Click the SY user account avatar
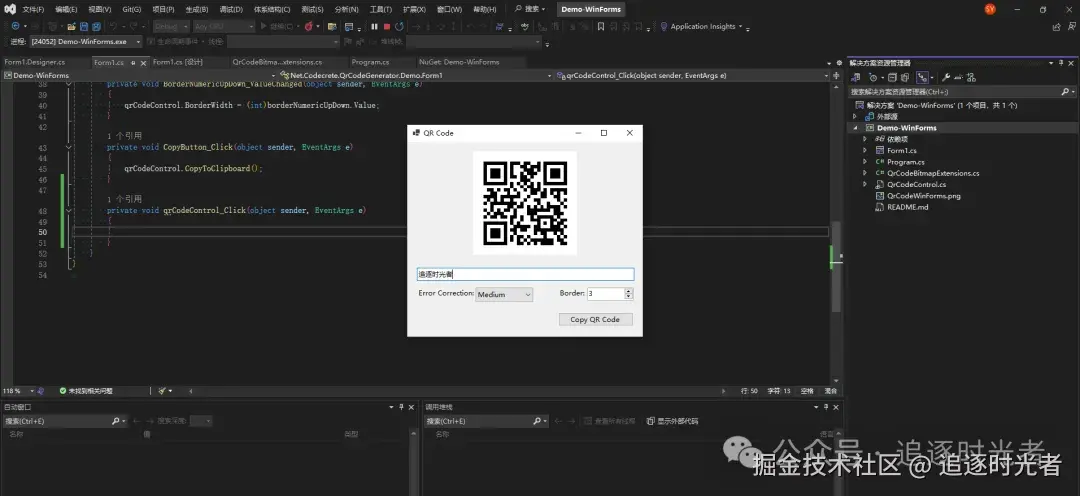 tap(990, 9)
